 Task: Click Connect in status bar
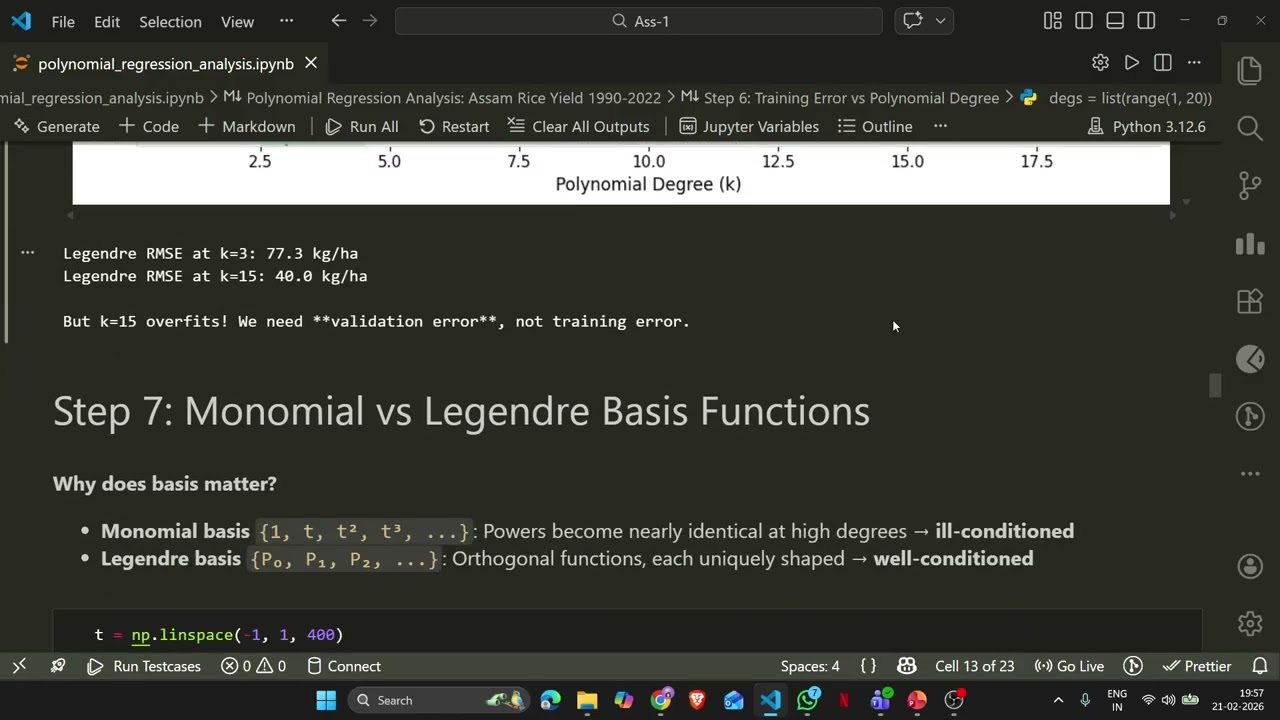pos(343,666)
